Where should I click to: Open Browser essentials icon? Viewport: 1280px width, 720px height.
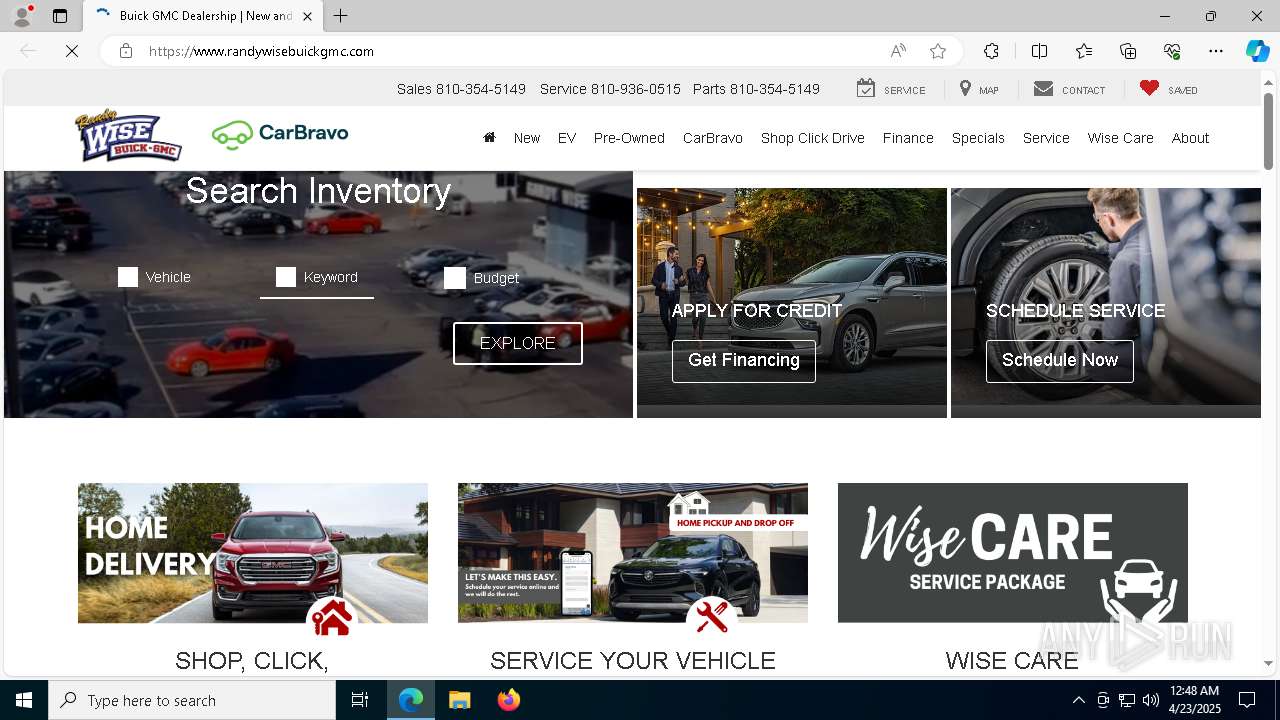click(1172, 51)
